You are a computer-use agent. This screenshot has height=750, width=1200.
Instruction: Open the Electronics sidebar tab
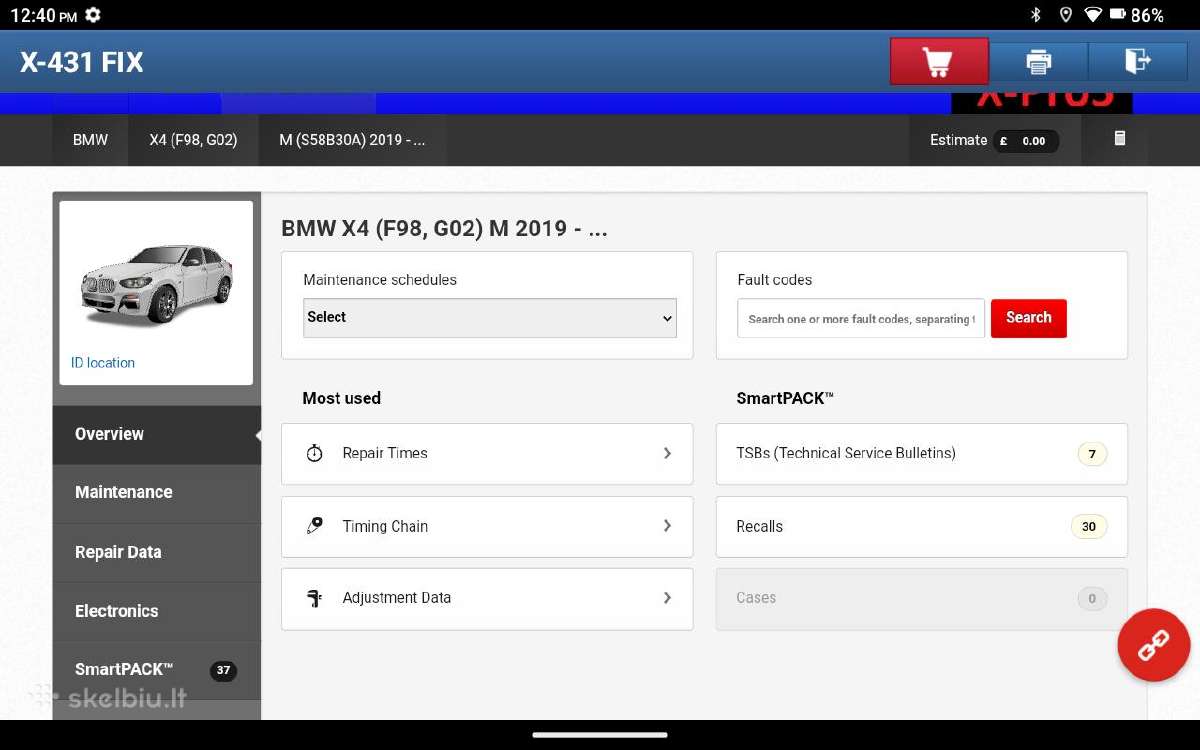pyautogui.click(x=157, y=611)
